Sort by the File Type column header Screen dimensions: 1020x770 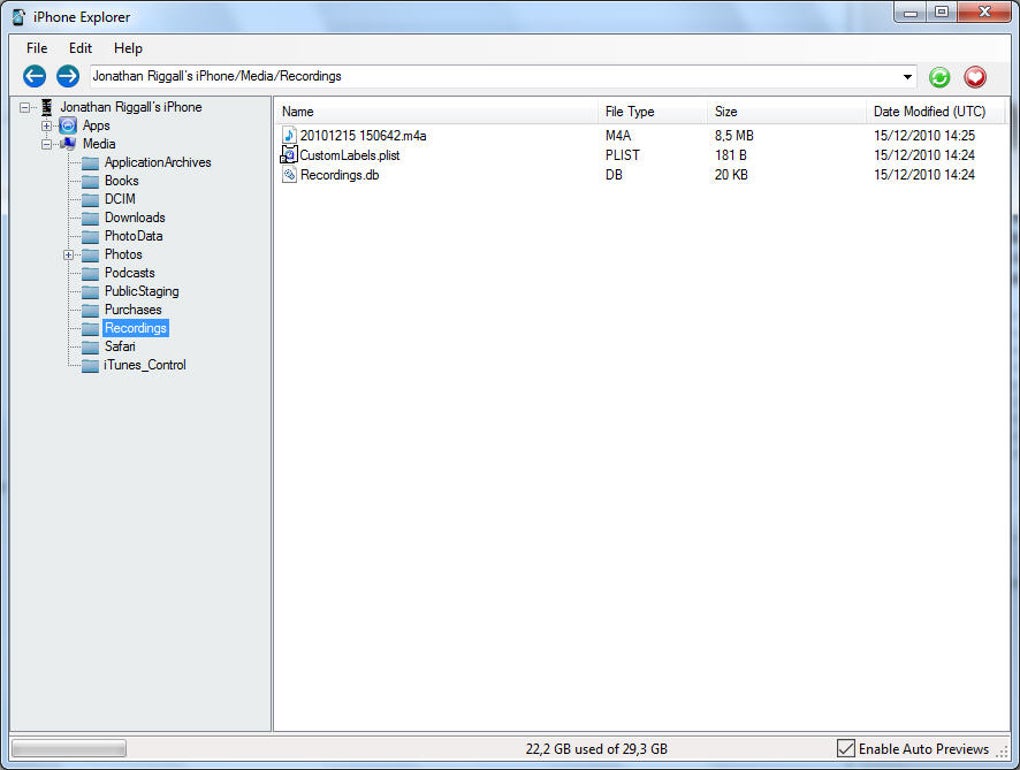point(652,111)
